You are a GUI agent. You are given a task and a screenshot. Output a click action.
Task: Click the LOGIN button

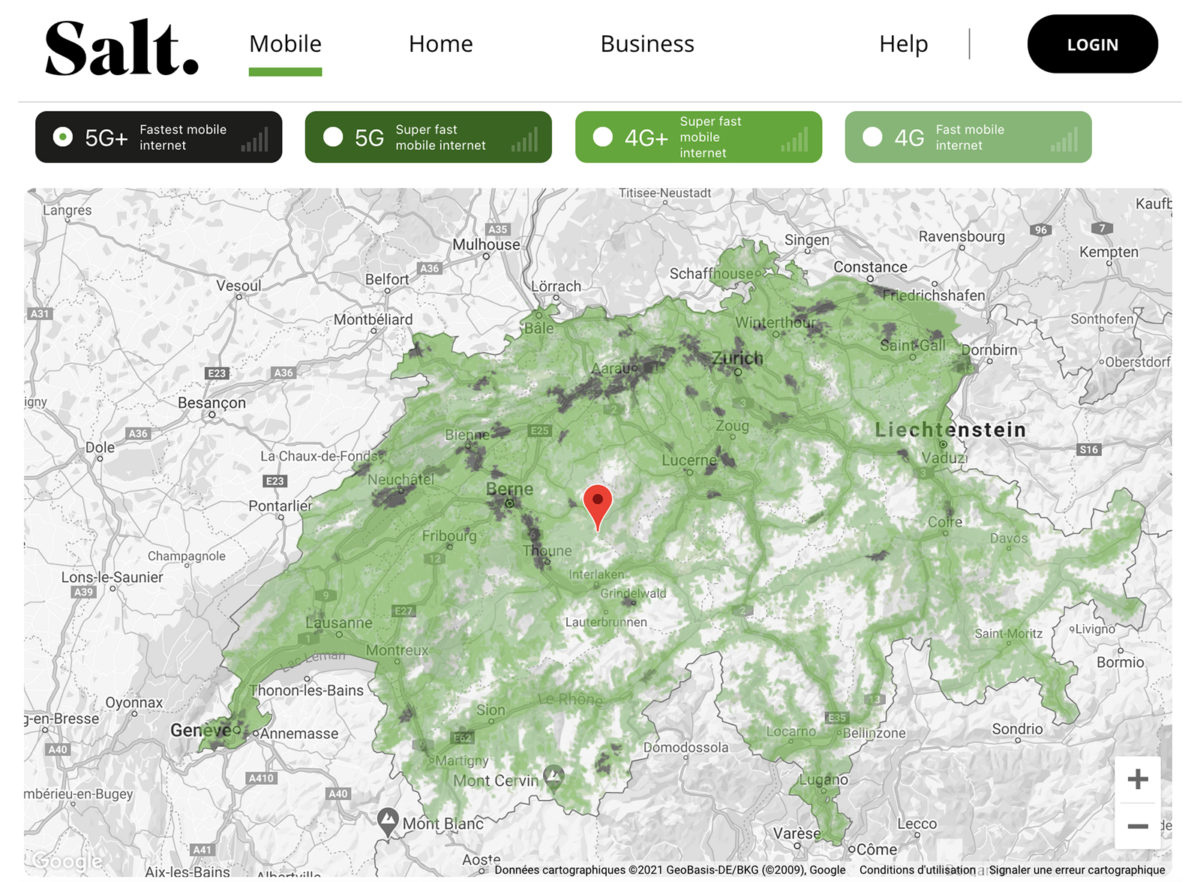pos(1092,44)
